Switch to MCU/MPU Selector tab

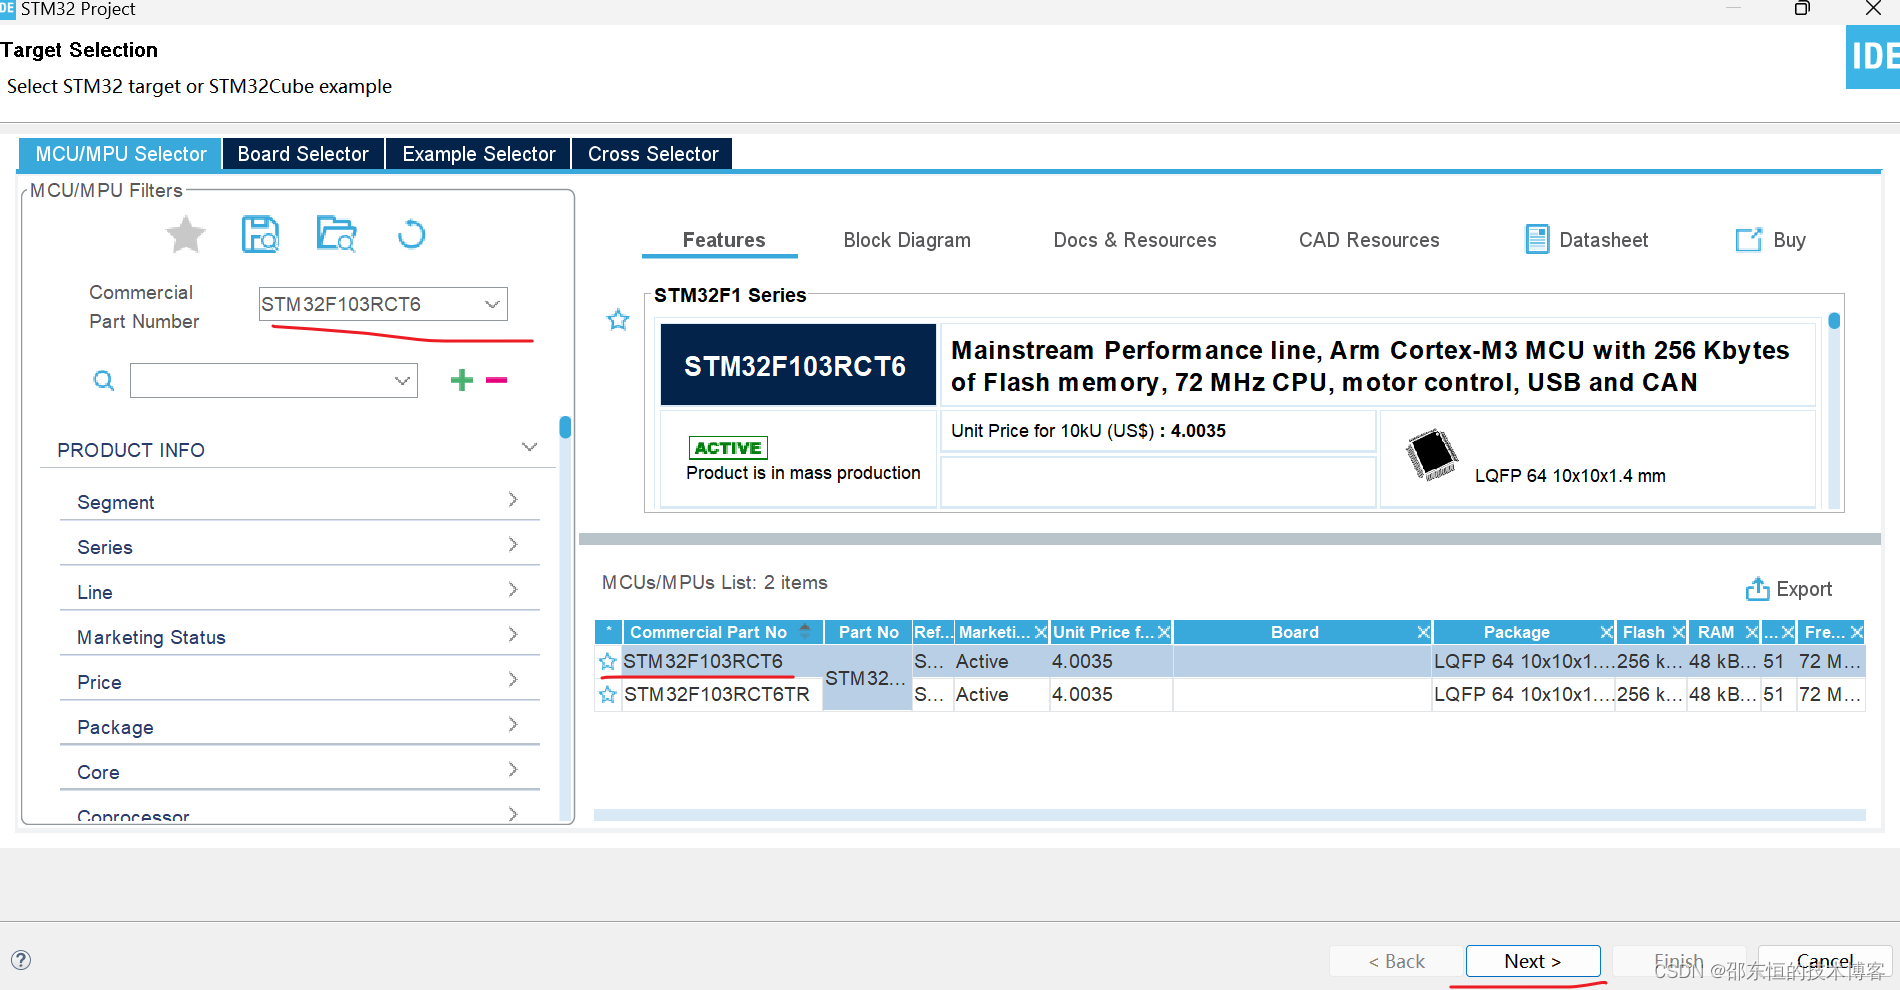(121, 154)
